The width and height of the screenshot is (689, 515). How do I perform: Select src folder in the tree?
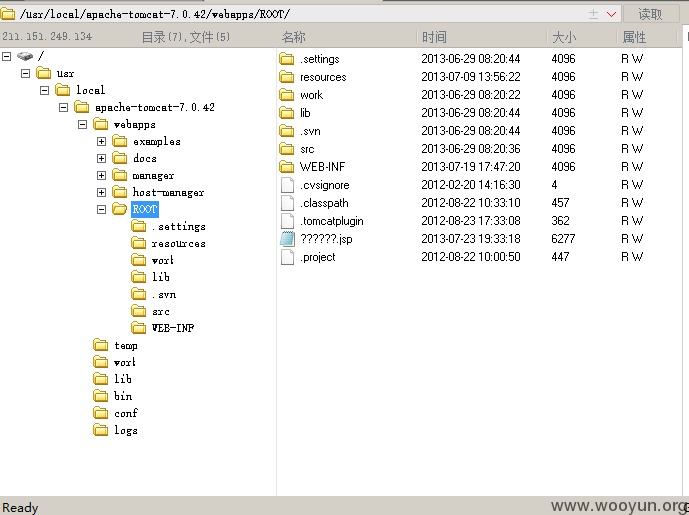(161, 312)
